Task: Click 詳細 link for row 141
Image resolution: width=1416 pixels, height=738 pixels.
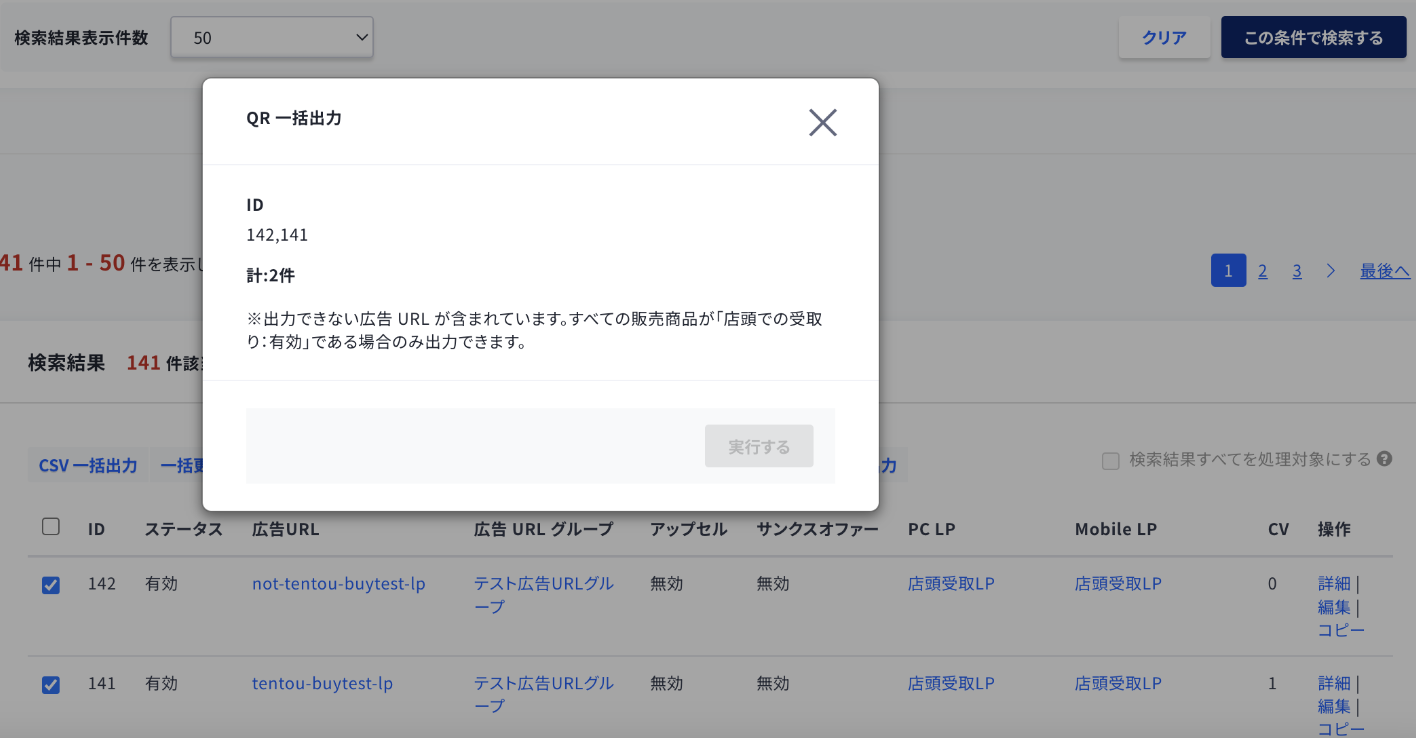Action: pos(1334,684)
